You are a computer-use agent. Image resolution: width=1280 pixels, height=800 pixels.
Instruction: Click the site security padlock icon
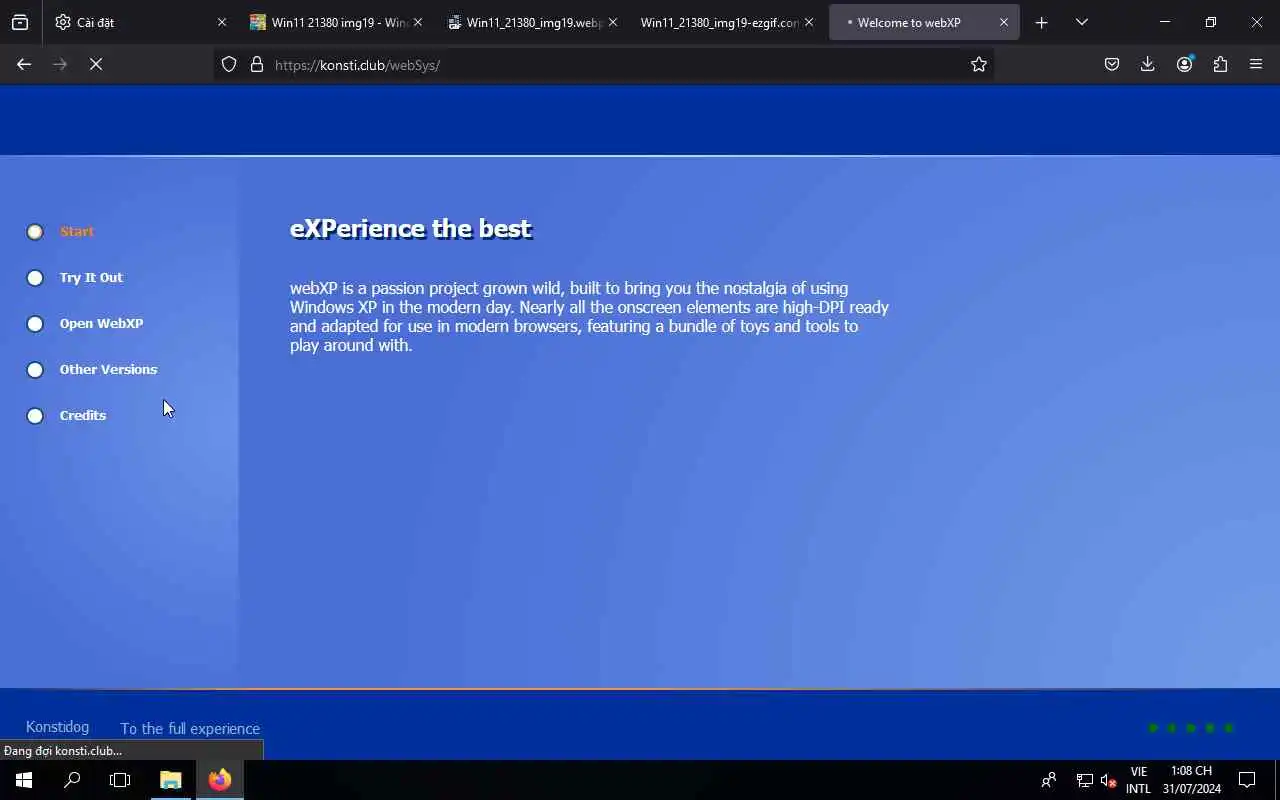pos(257,64)
